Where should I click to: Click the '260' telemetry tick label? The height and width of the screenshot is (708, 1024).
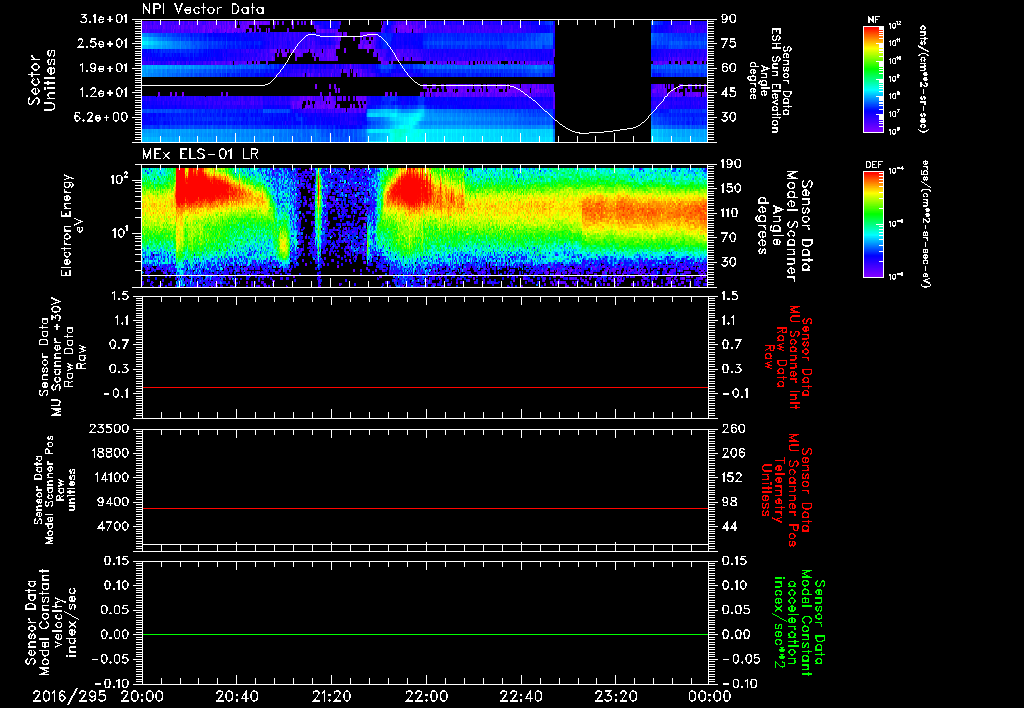[x=731, y=429]
